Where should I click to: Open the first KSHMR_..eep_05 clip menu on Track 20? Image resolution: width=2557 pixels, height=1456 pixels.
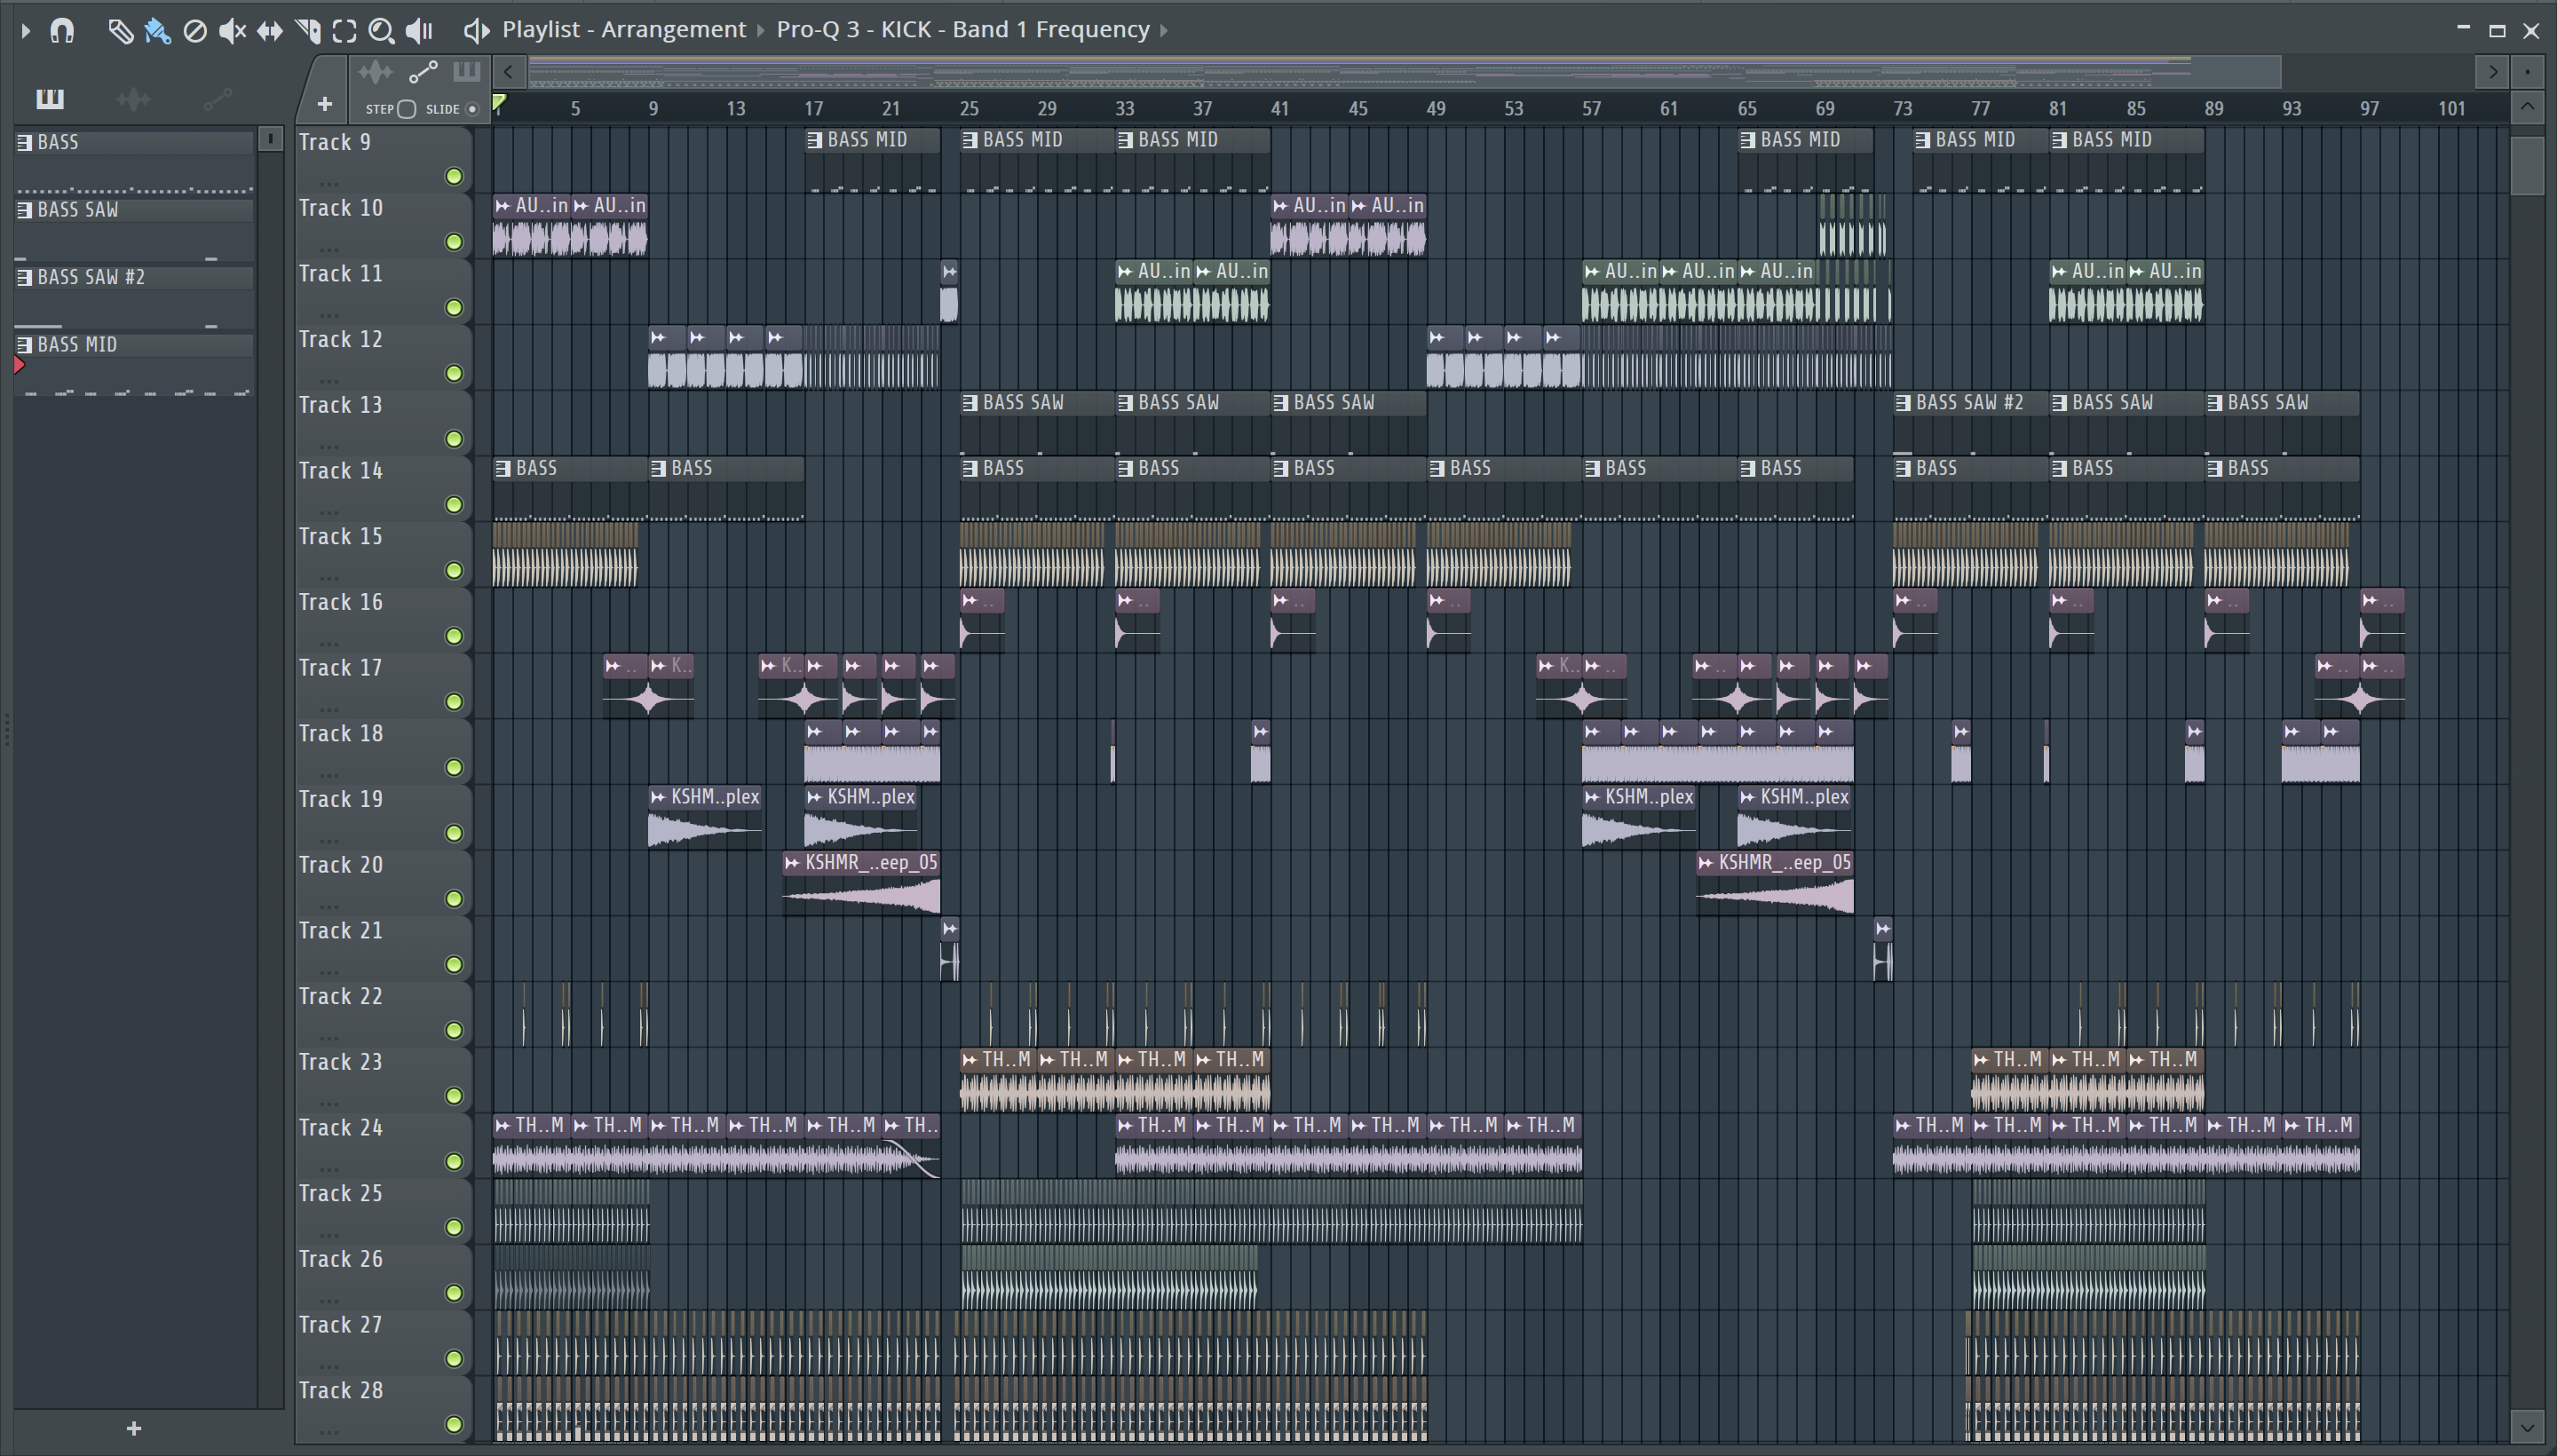792,863
